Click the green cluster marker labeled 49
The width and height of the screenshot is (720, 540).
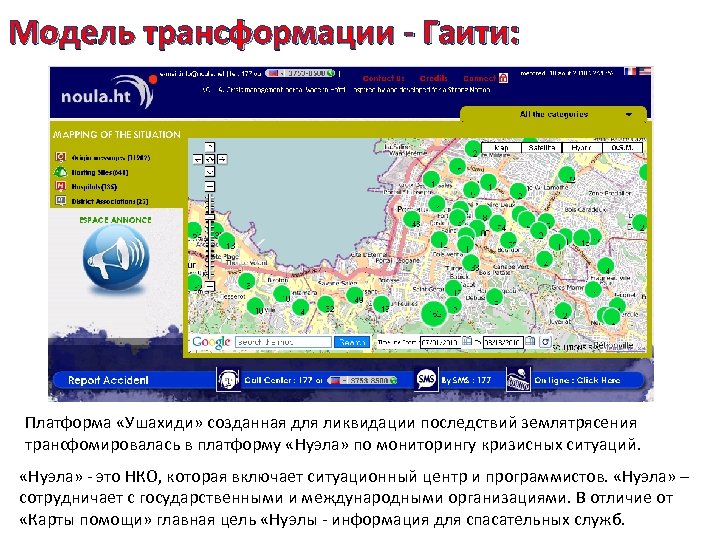(x=354, y=296)
